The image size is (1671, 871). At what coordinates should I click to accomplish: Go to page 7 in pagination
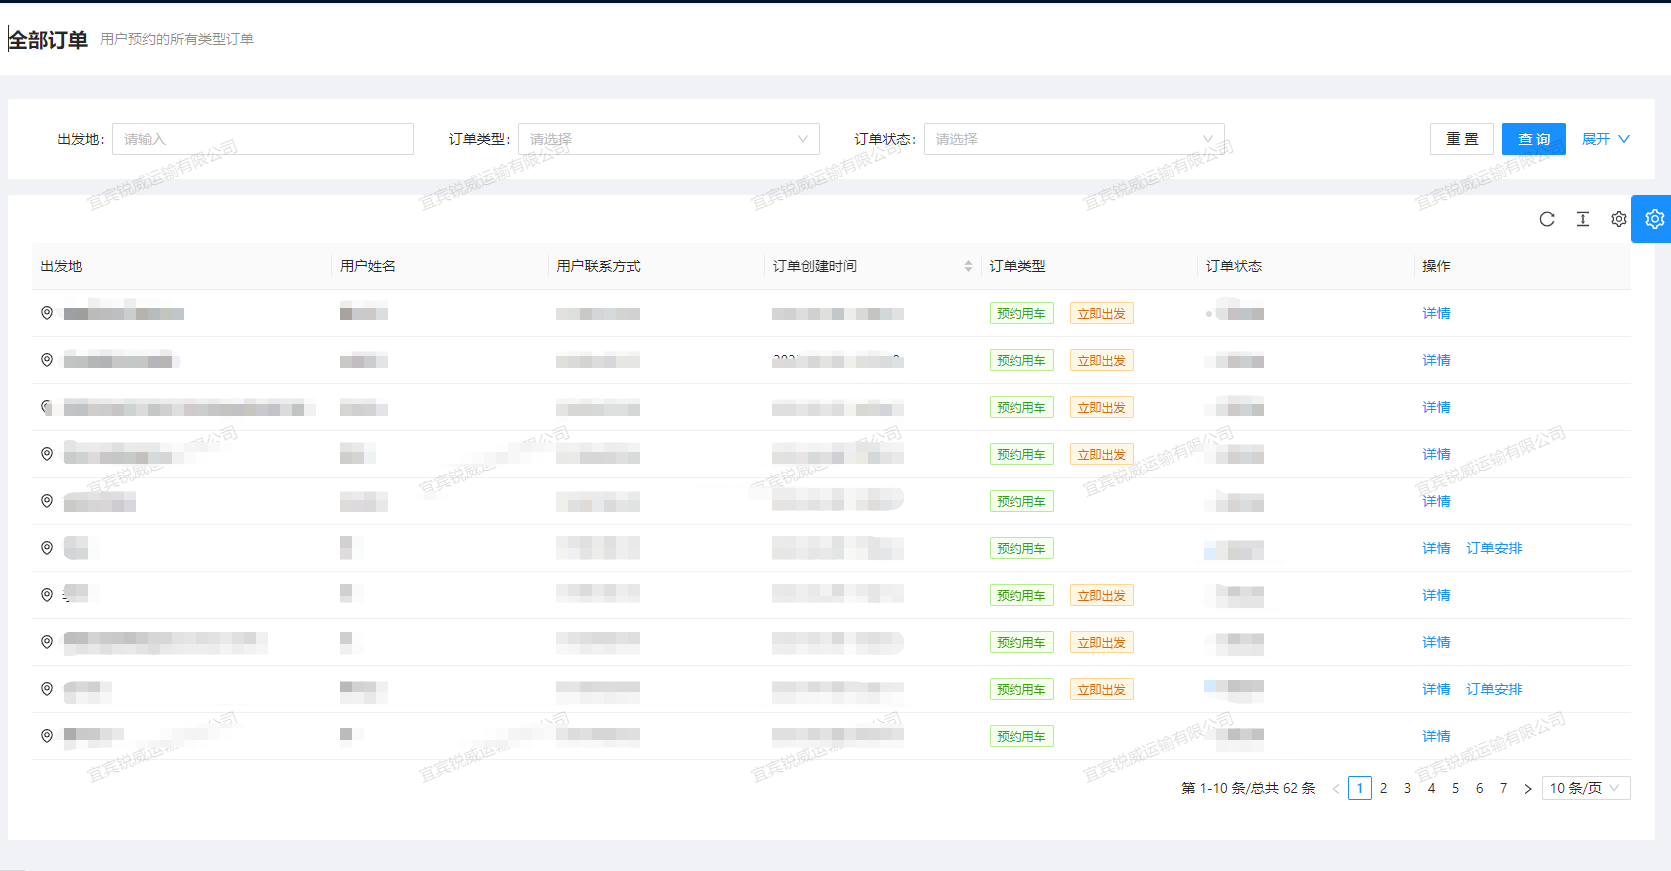click(x=1504, y=788)
